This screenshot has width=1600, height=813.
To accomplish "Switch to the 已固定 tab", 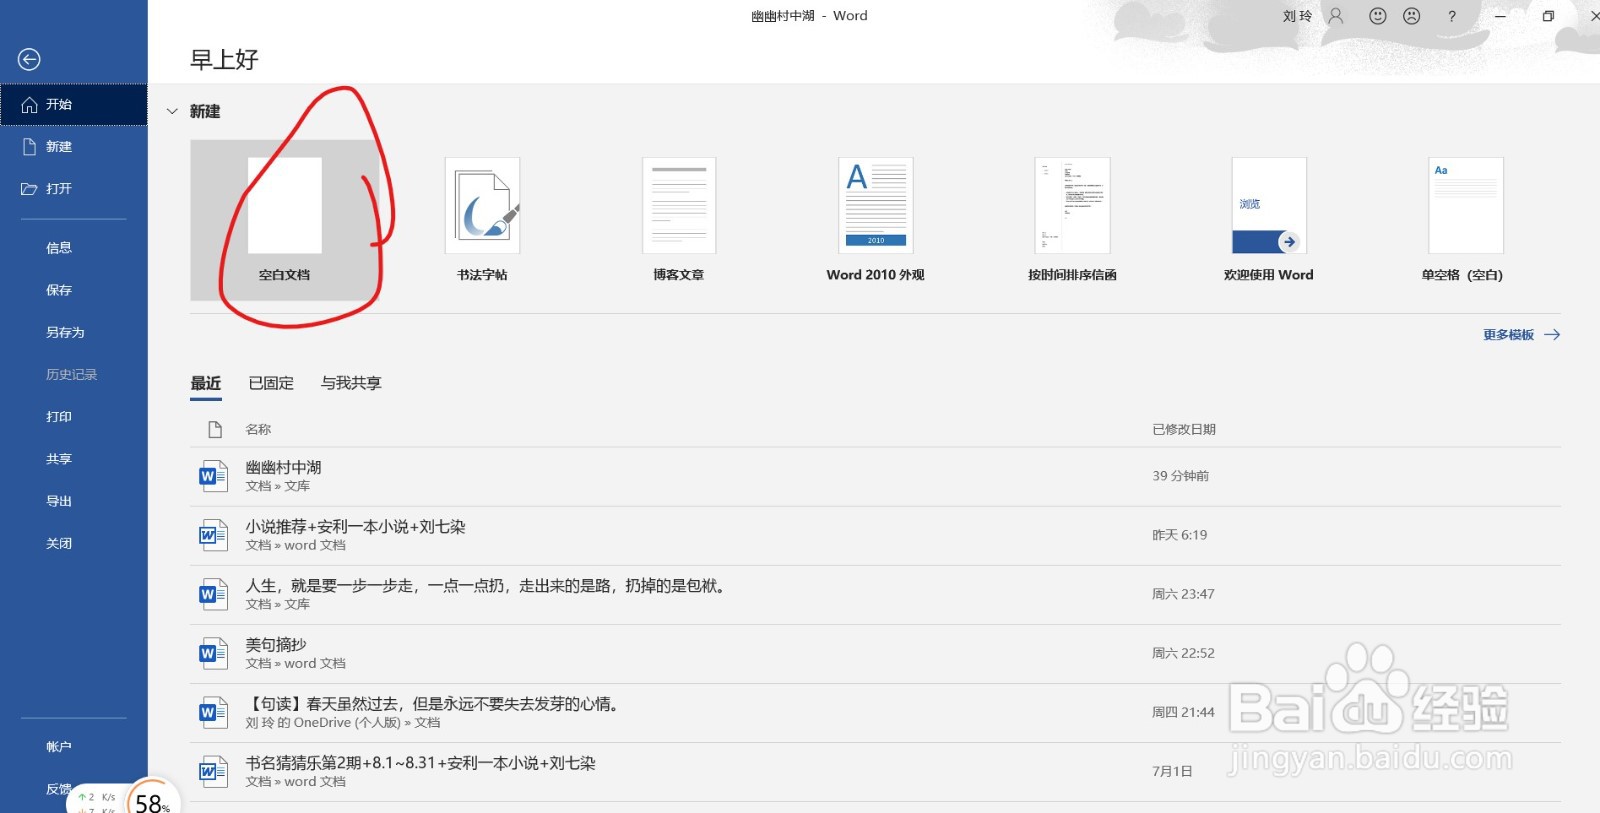I will pyautogui.click(x=271, y=383).
